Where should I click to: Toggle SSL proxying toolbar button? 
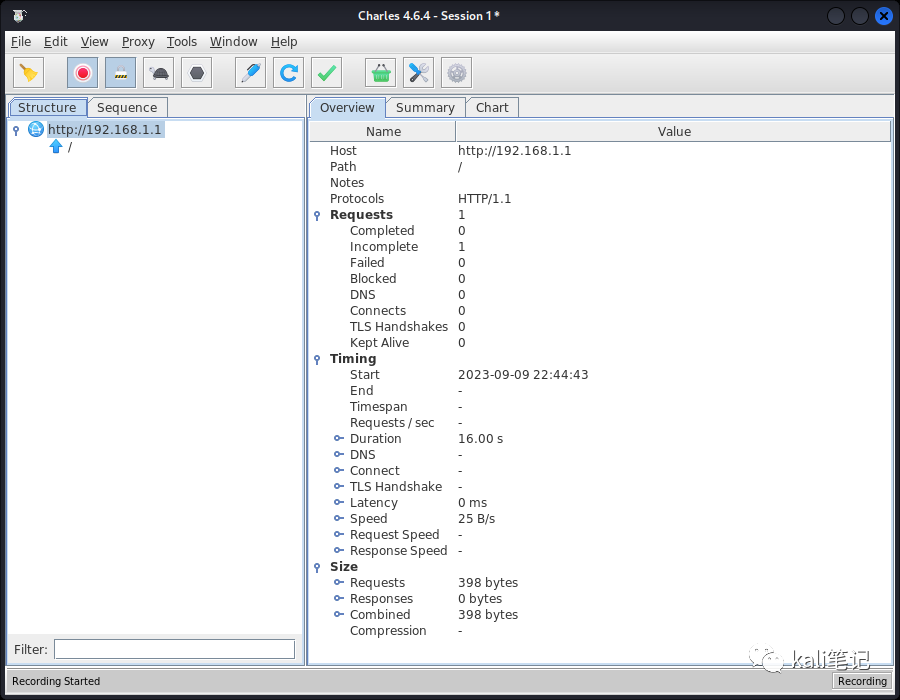pyautogui.click(x=121, y=73)
